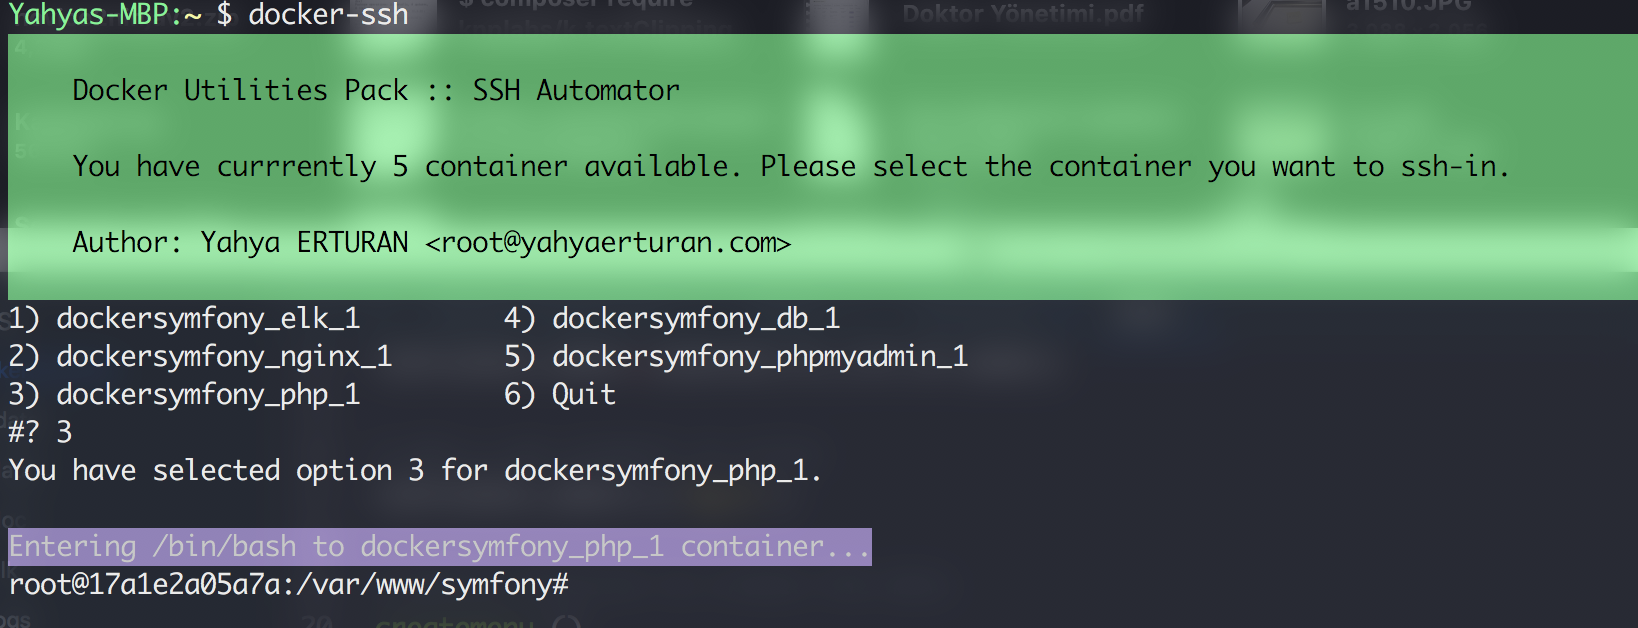The width and height of the screenshot is (1638, 628).
Task: Click the author name Yahya ERTURAN
Action: 304,243
